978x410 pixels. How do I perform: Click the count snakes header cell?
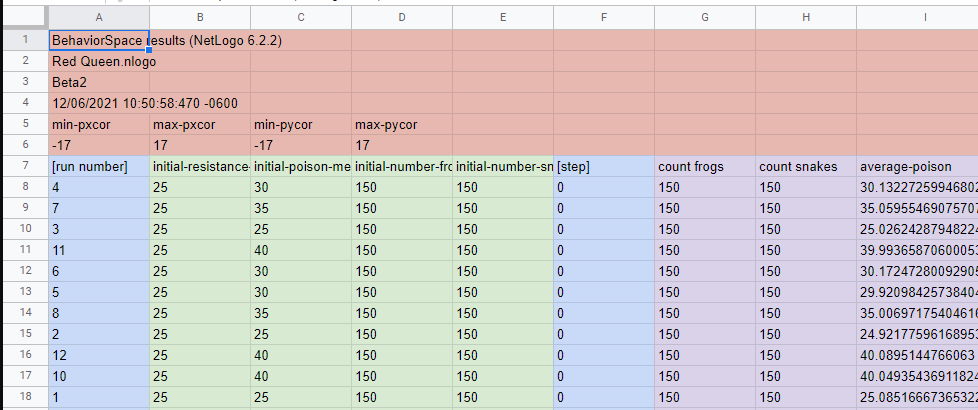point(805,166)
